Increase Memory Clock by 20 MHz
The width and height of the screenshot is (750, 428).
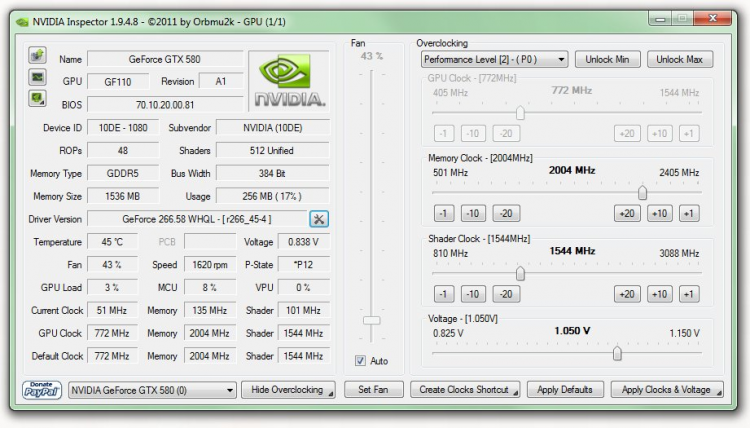(627, 213)
